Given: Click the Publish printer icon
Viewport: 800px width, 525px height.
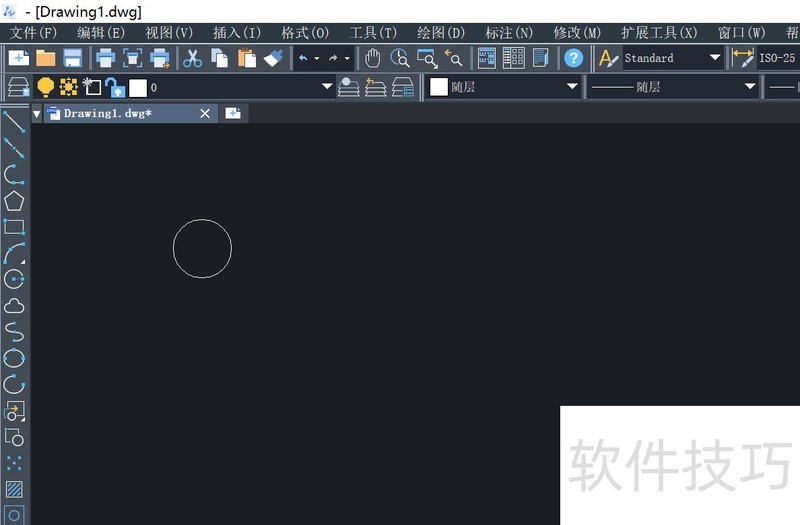Looking at the screenshot, I should [x=160, y=58].
